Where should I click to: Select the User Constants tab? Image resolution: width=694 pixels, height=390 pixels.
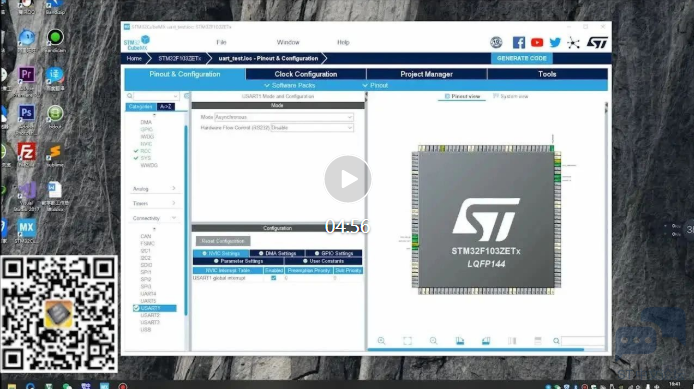coord(323,261)
